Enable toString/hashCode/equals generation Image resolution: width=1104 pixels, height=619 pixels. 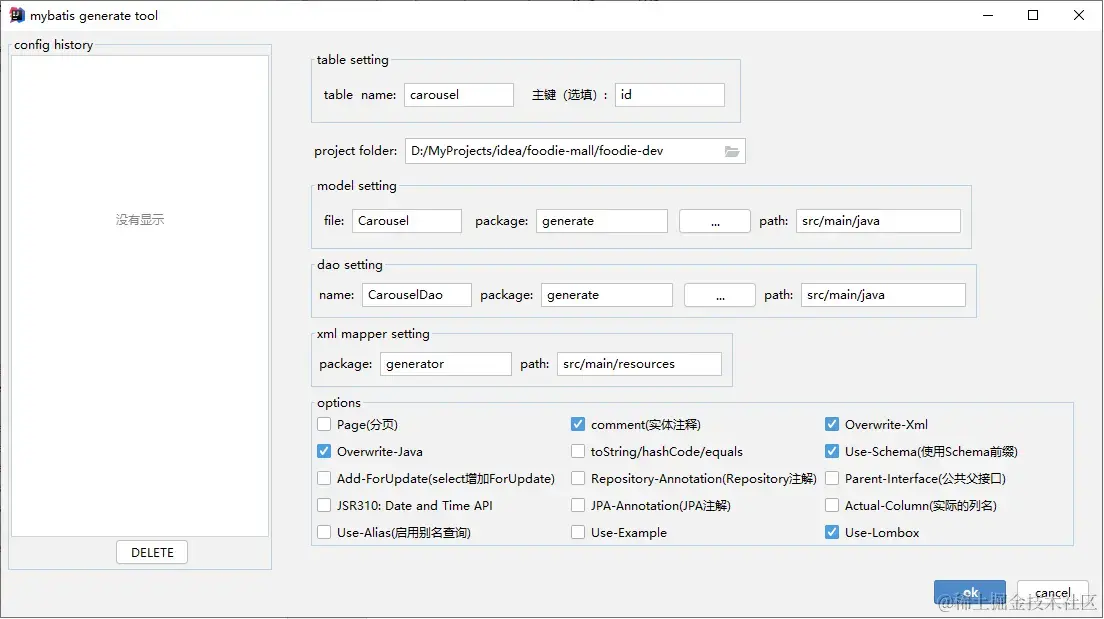click(578, 451)
